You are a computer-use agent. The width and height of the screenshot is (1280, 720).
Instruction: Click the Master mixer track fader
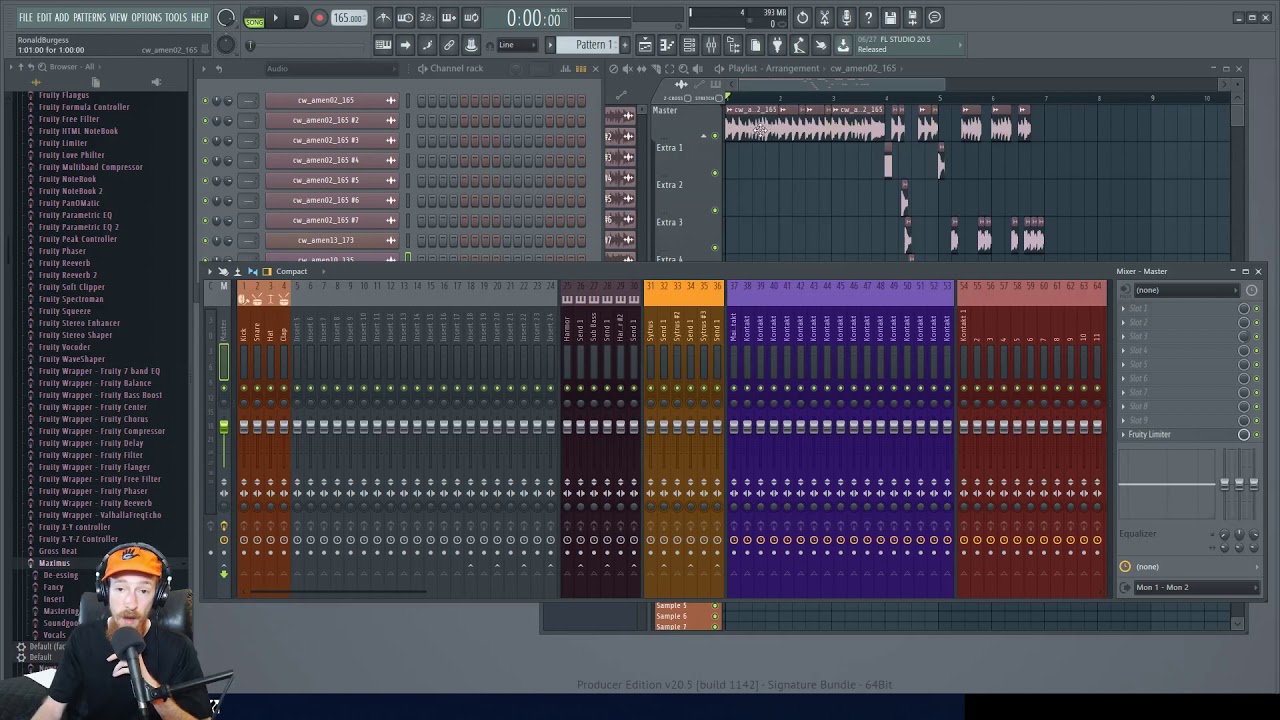click(223, 427)
